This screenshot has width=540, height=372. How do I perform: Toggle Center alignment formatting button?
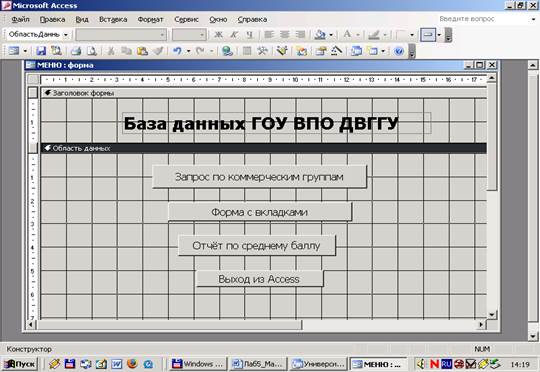tap(284, 34)
